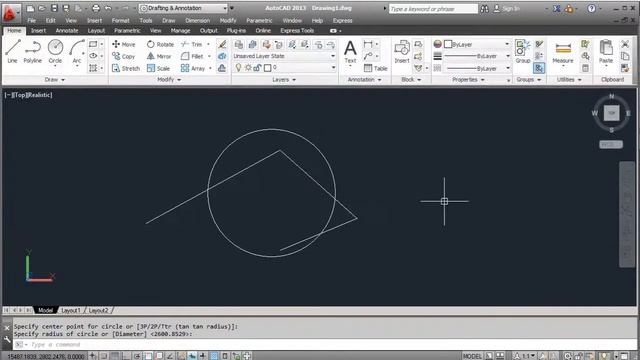Image resolution: width=640 pixels, height=360 pixels.
Task: Click the Trim command
Action: point(192,44)
